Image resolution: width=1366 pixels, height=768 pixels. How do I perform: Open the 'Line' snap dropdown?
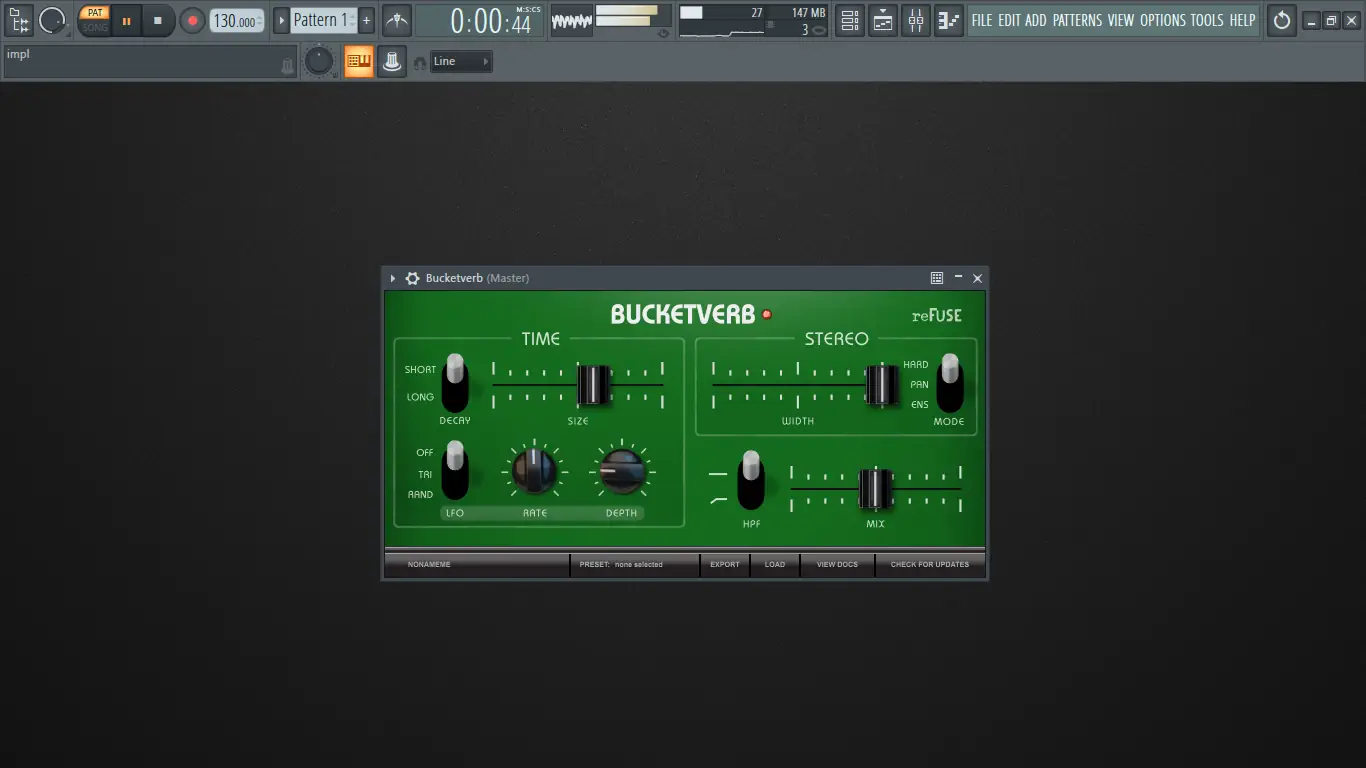click(461, 62)
